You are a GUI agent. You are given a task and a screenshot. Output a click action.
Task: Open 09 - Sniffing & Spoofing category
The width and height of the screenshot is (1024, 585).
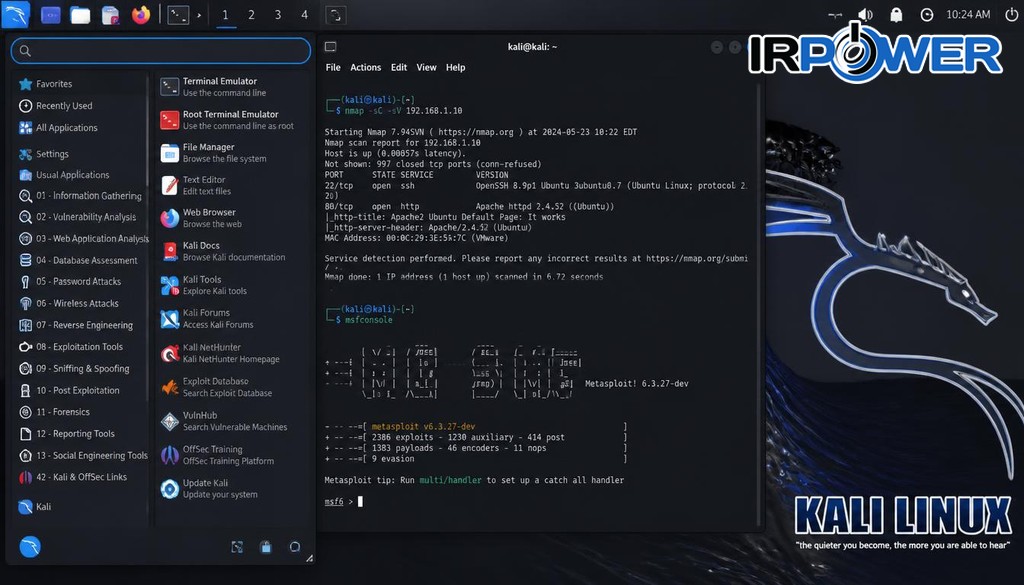[x=82, y=369]
